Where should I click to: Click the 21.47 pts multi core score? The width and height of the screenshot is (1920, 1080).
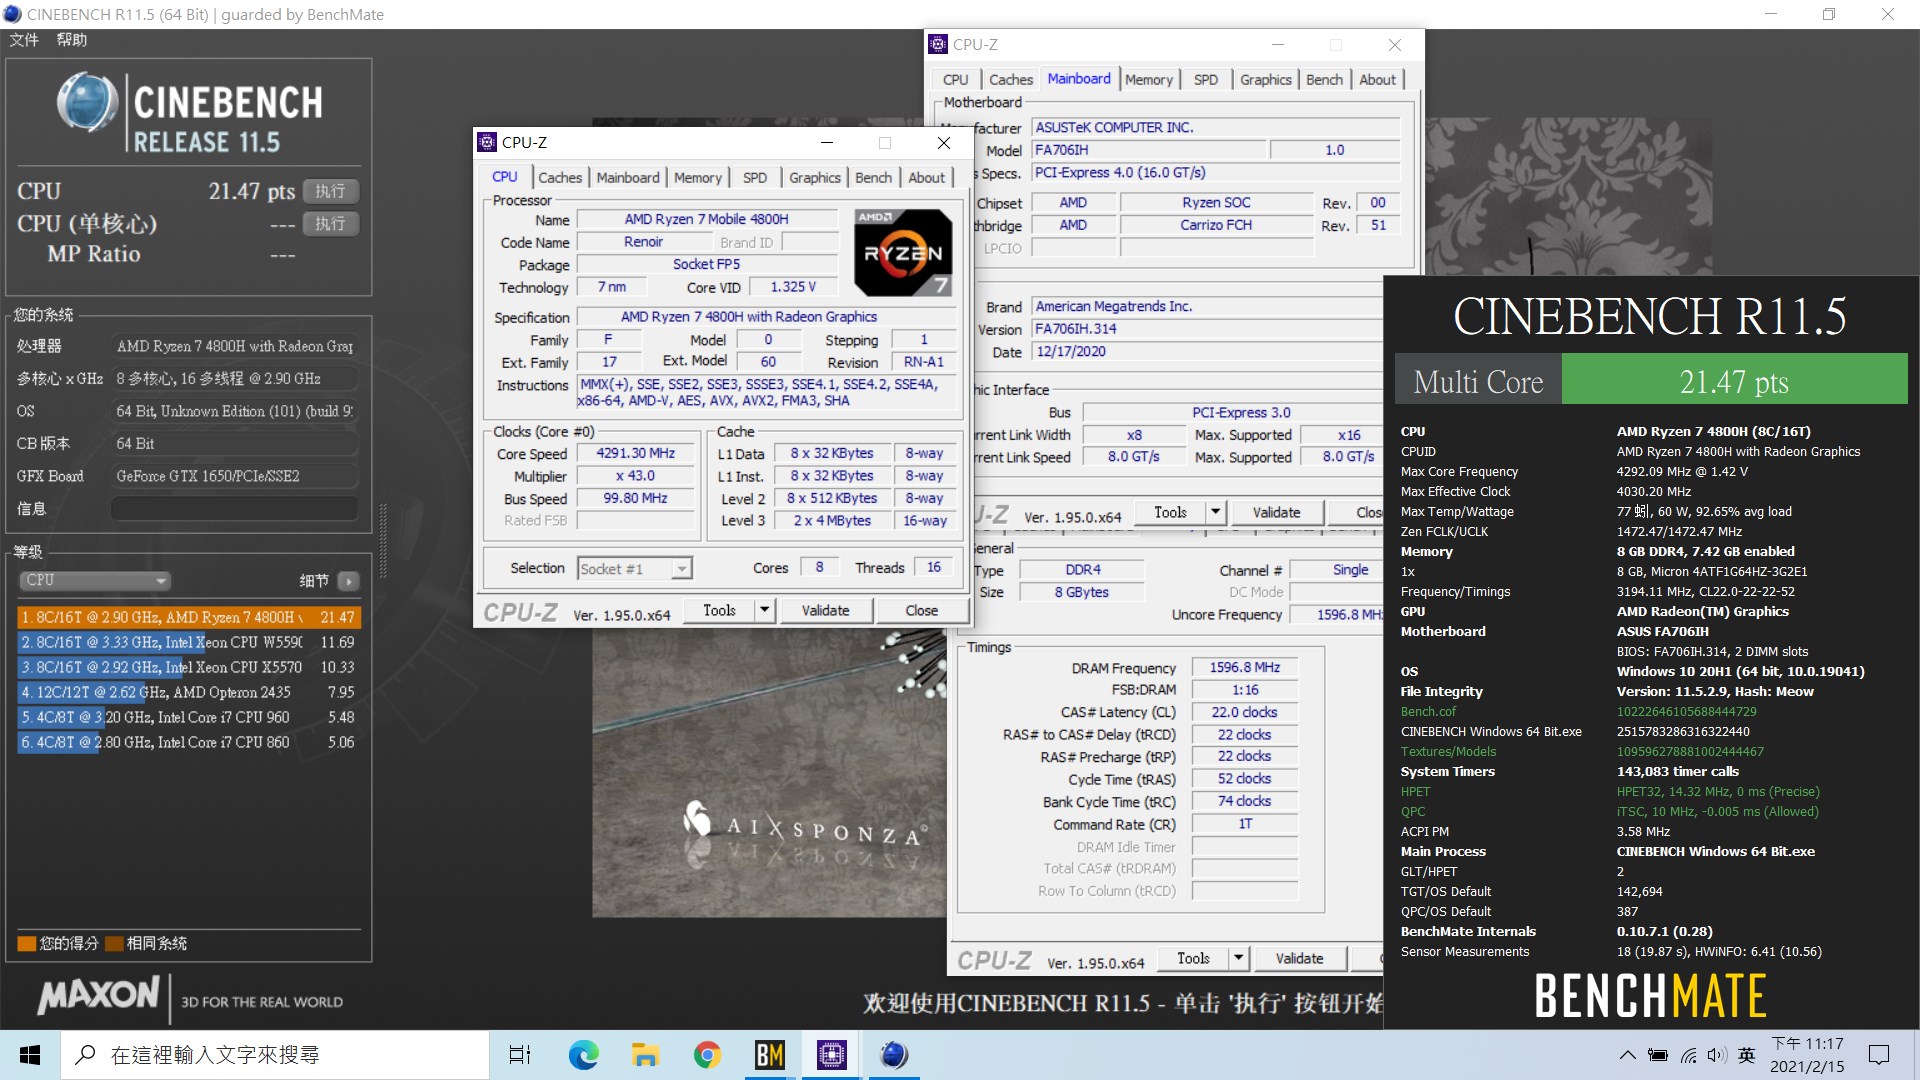pyautogui.click(x=1733, y=381)
